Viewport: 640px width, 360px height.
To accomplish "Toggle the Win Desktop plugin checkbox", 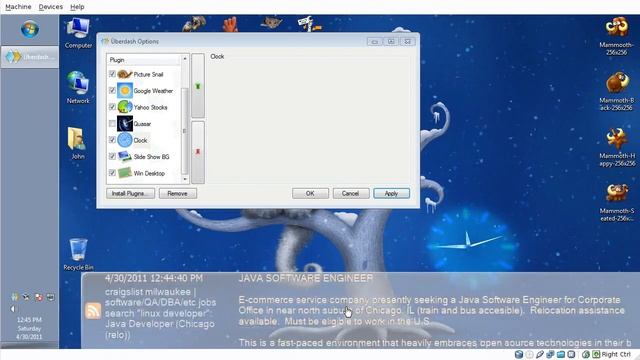I will 112,173.
